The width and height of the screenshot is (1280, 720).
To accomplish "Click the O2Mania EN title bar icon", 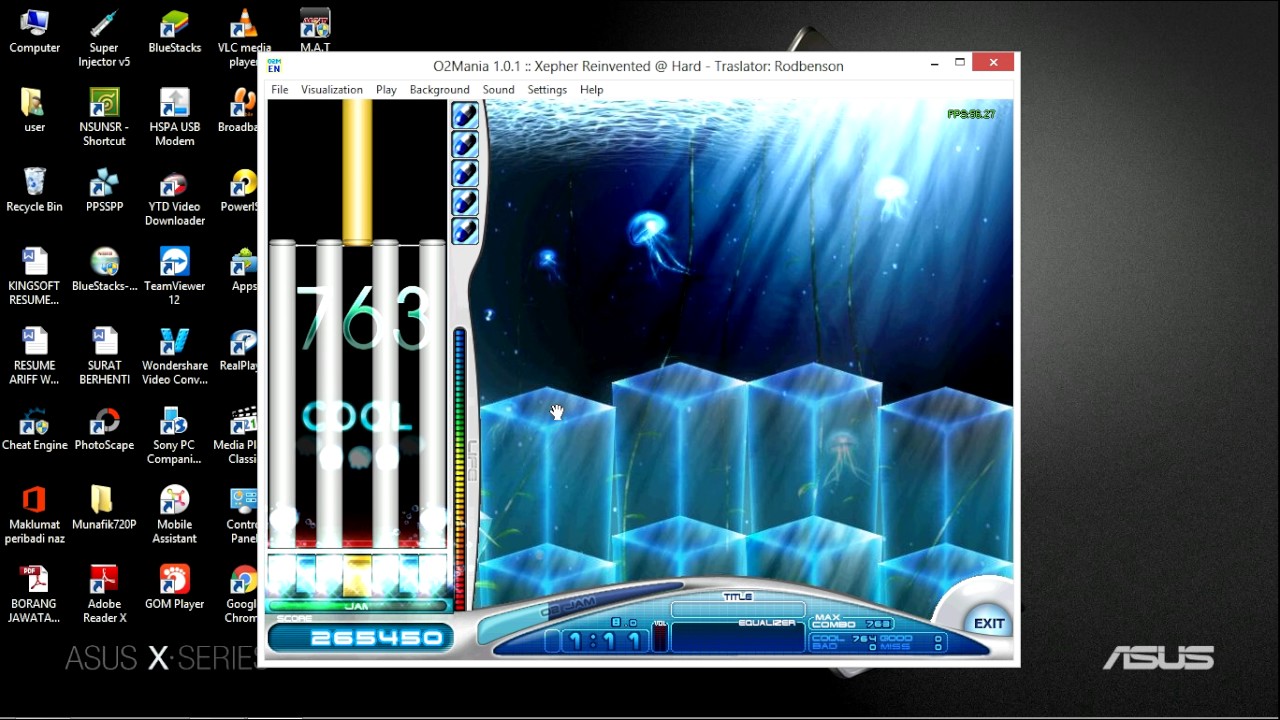I will click(274, 66).
